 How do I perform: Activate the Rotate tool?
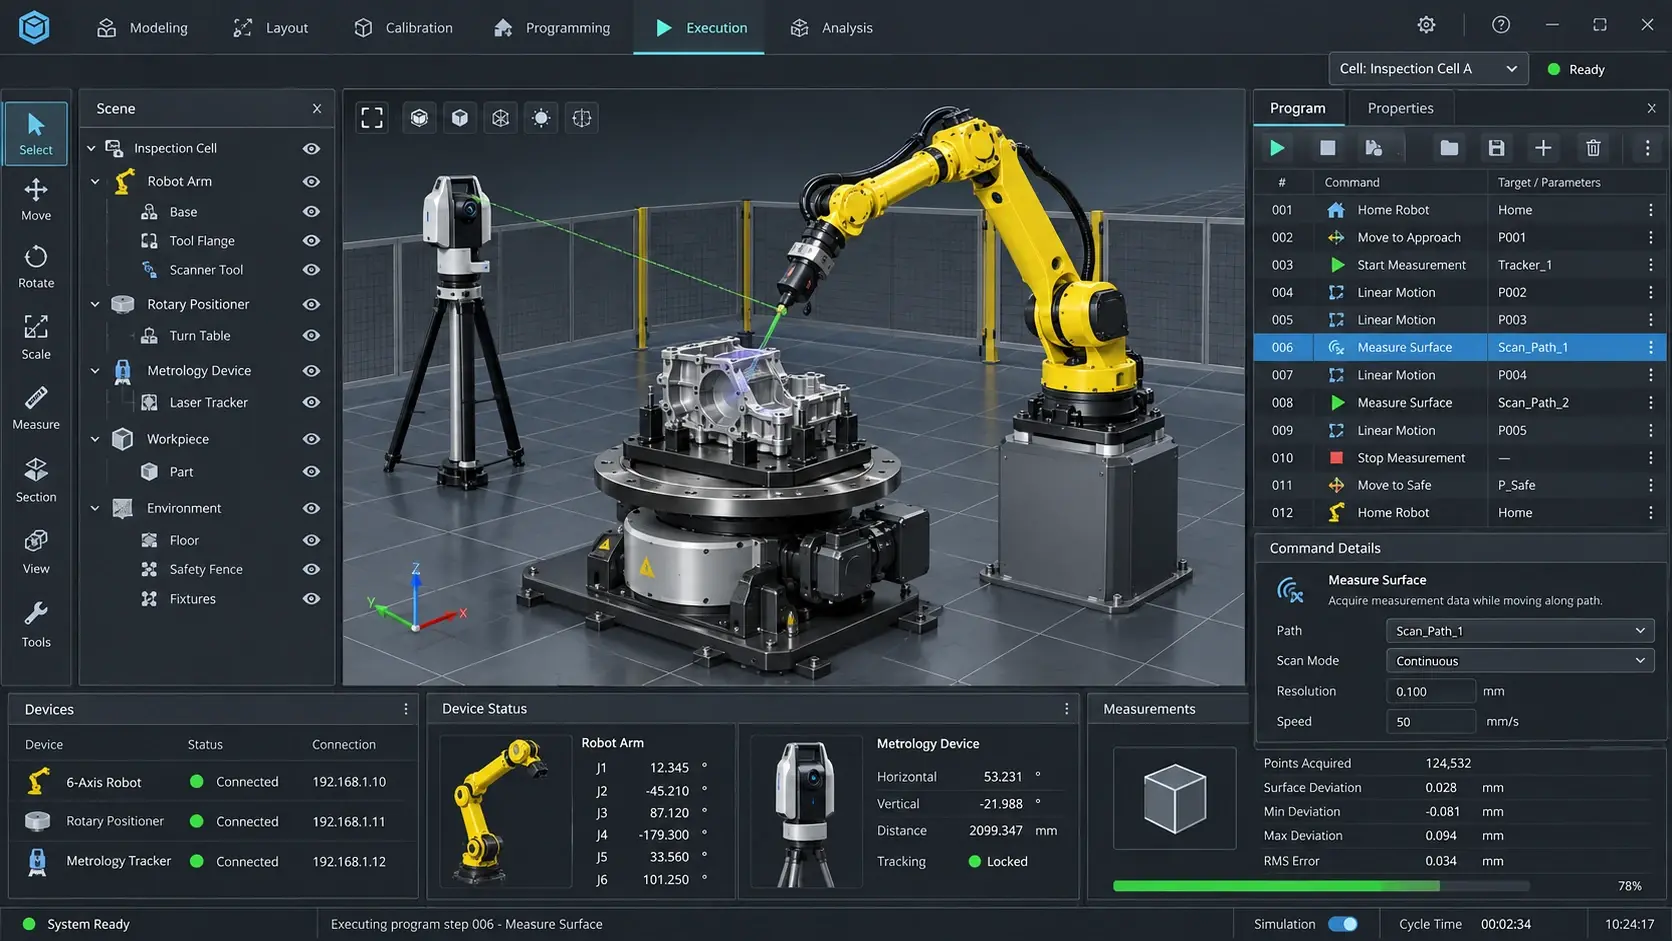36,267
